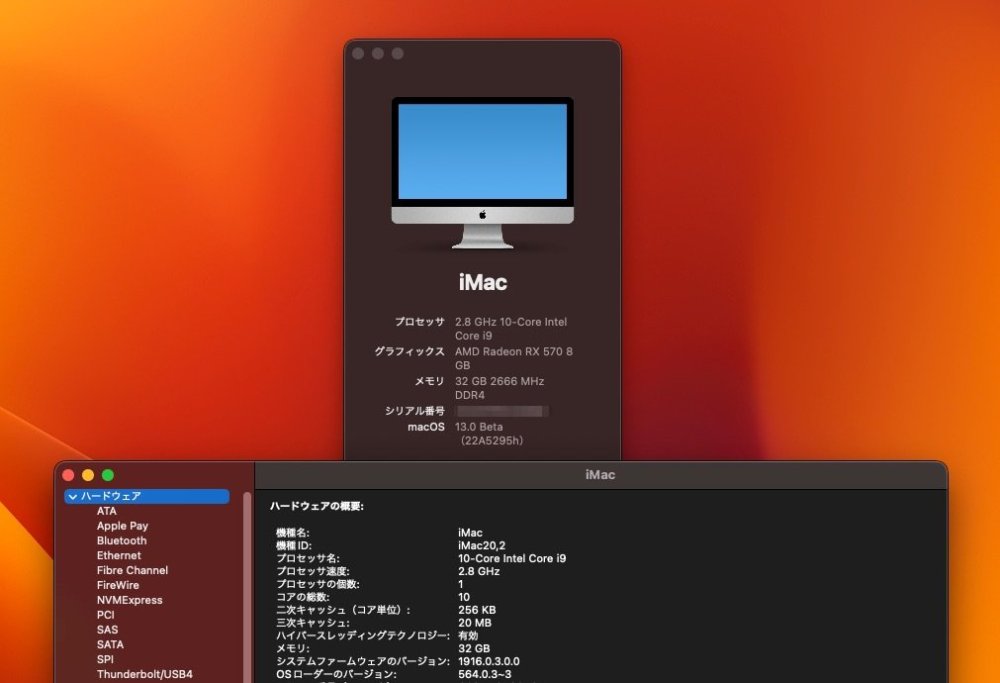Click build number 22A5295h
The height and width of the screenshot is (683, 1000).
point(491,441)
